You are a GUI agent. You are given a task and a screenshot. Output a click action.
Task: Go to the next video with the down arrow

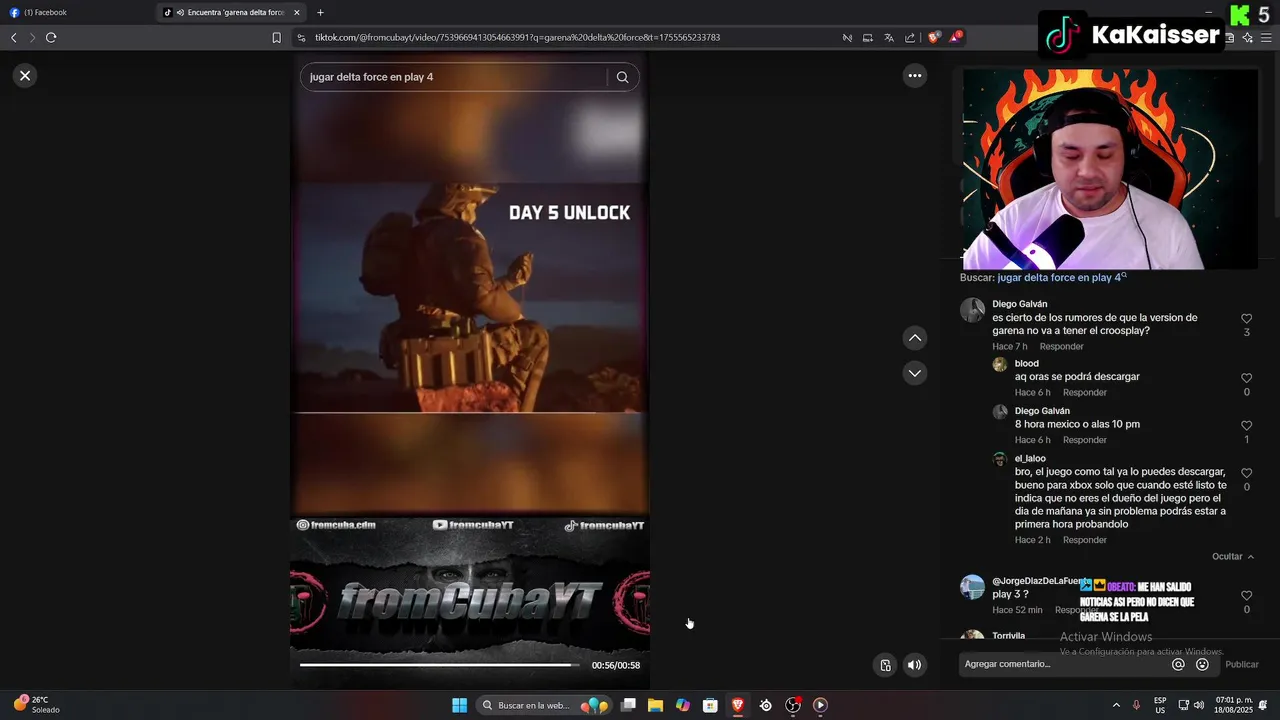[x=914, y=373]
